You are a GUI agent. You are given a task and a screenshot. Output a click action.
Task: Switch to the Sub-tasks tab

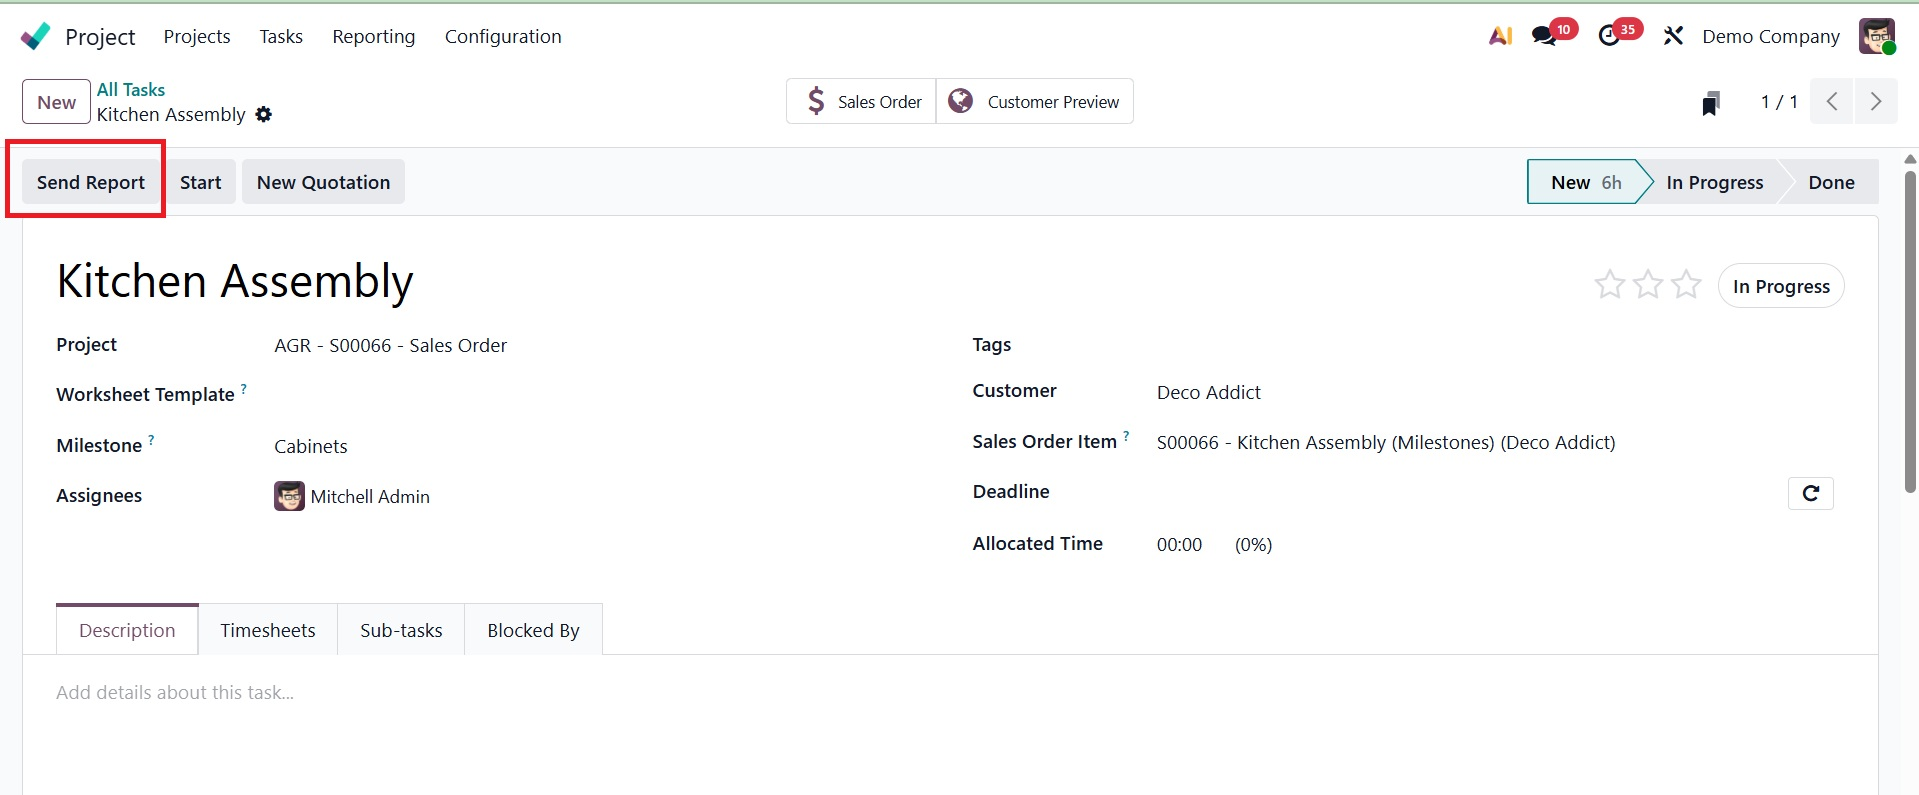401,630
